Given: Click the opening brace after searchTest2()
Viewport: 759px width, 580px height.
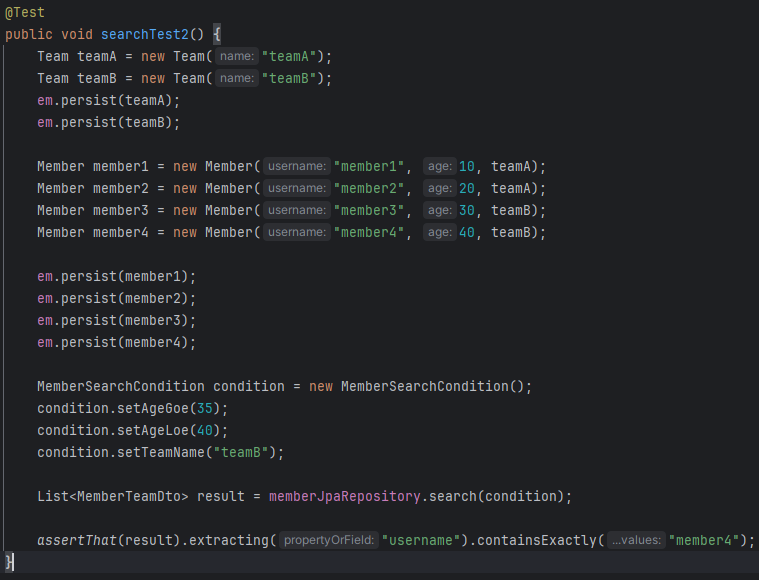Looking at the screenshot, I should (x=216, y=34).
